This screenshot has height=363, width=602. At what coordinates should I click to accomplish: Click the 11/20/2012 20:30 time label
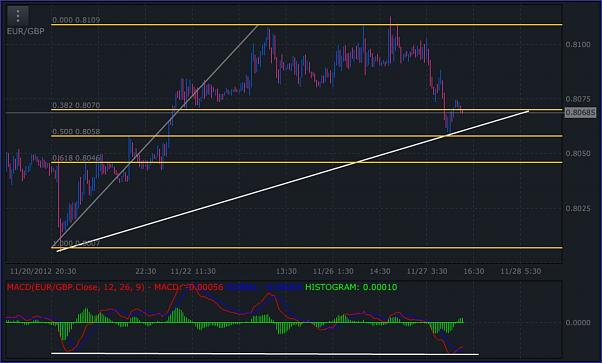pyautogui.click(x=43, y=271)
